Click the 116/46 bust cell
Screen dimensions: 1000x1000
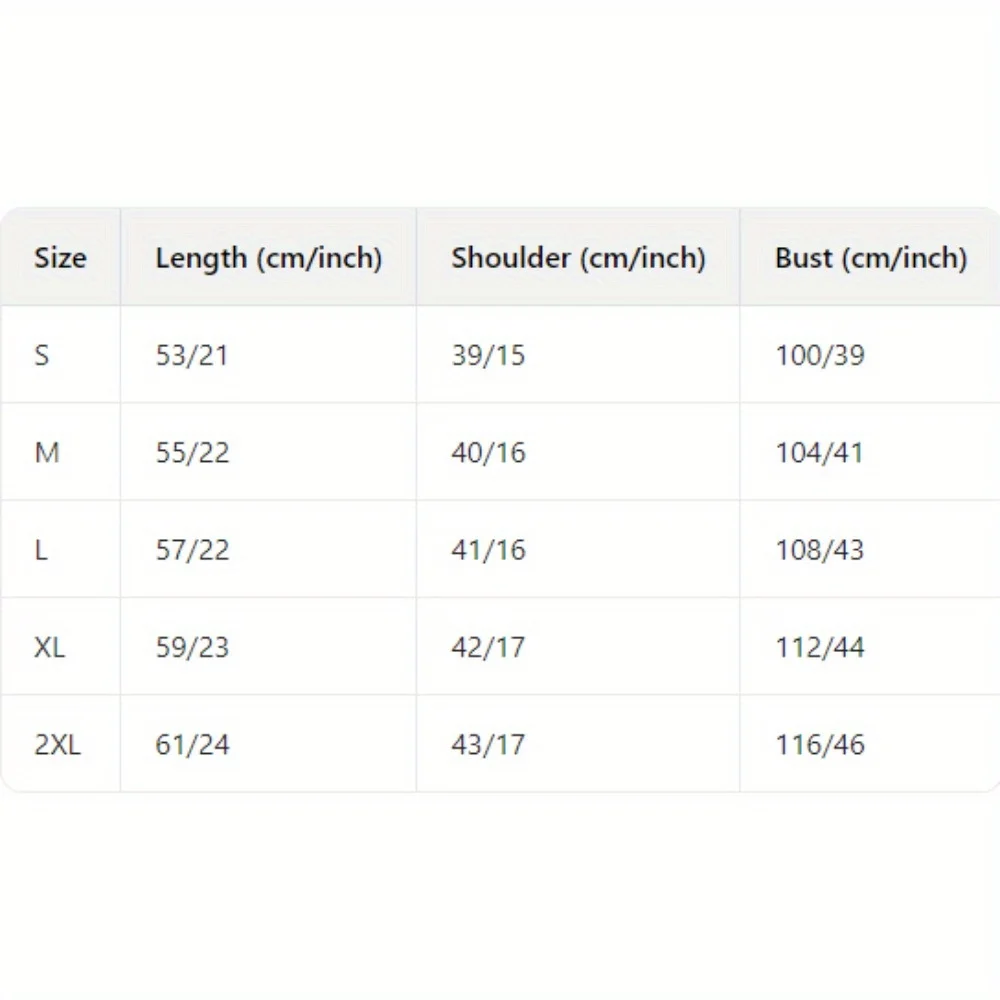820,745
